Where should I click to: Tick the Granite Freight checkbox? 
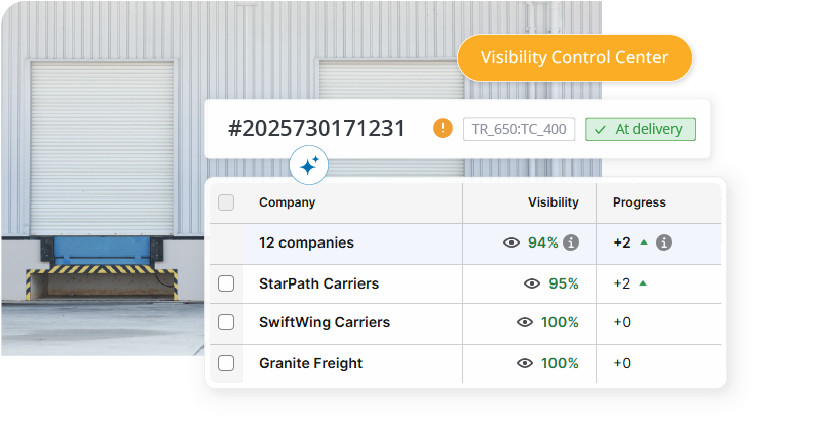coord(226,363)
